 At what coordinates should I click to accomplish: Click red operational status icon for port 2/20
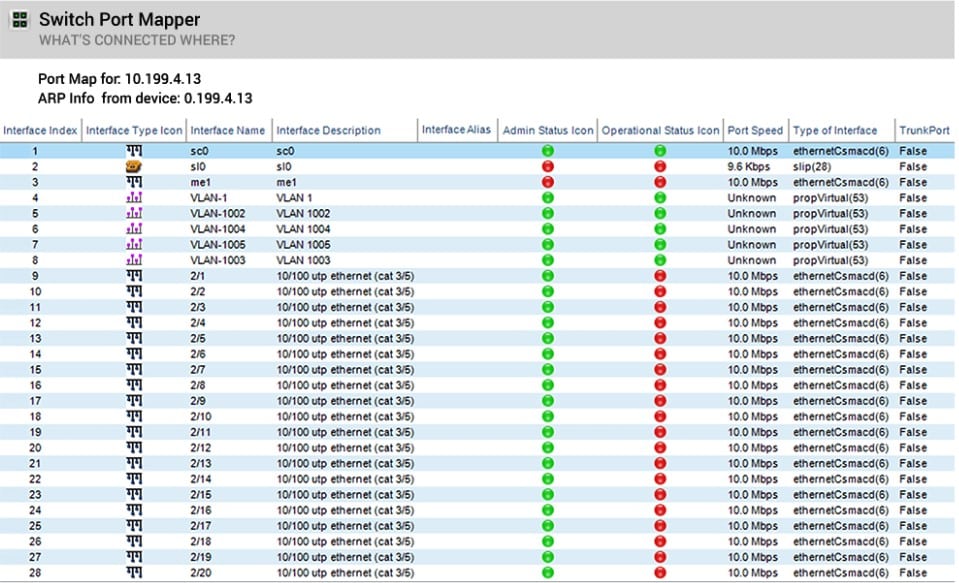(660, 573)
